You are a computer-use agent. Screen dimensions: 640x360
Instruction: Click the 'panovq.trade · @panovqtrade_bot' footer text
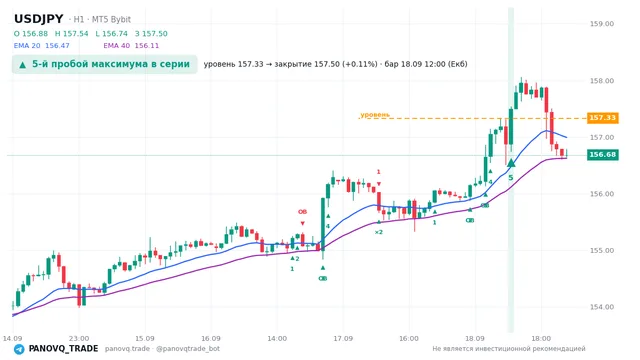(162, 349)
